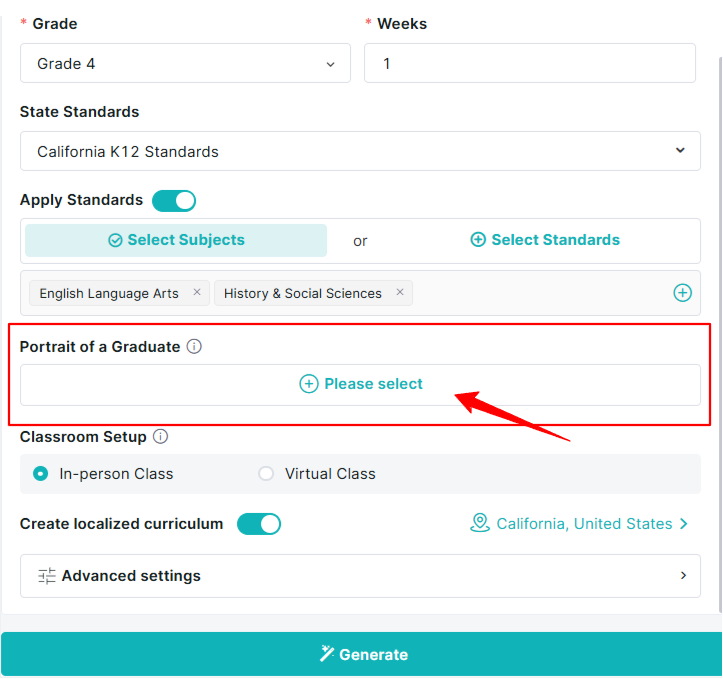This screenshot has width=723, height=679.
Task: Expand the Advanced settings section
Action: click(x=361, y=576)
